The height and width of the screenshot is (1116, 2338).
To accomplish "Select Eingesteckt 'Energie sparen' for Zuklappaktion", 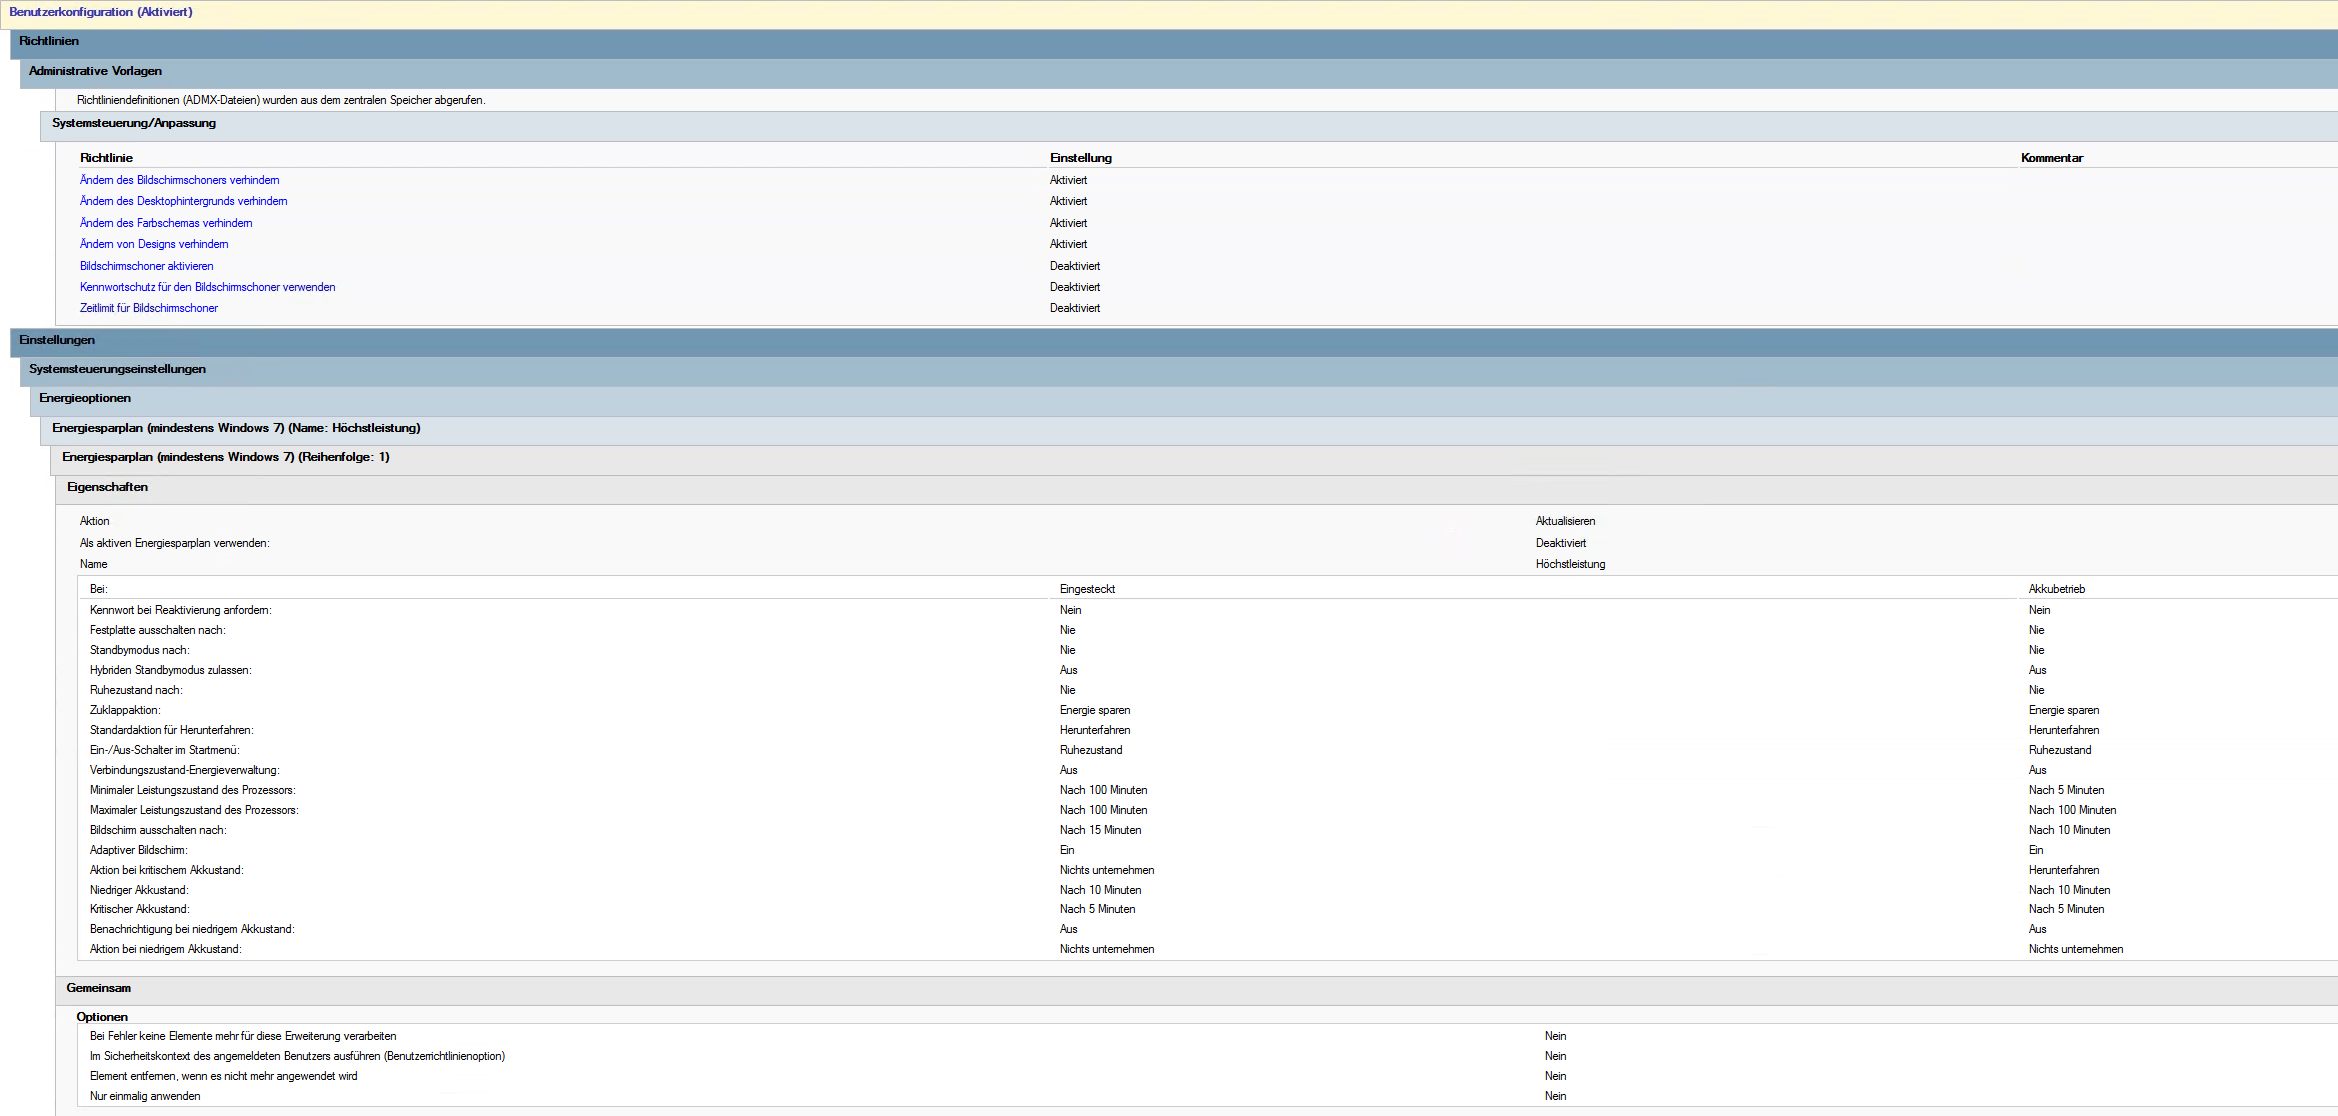I will [x=1095, y=710].
